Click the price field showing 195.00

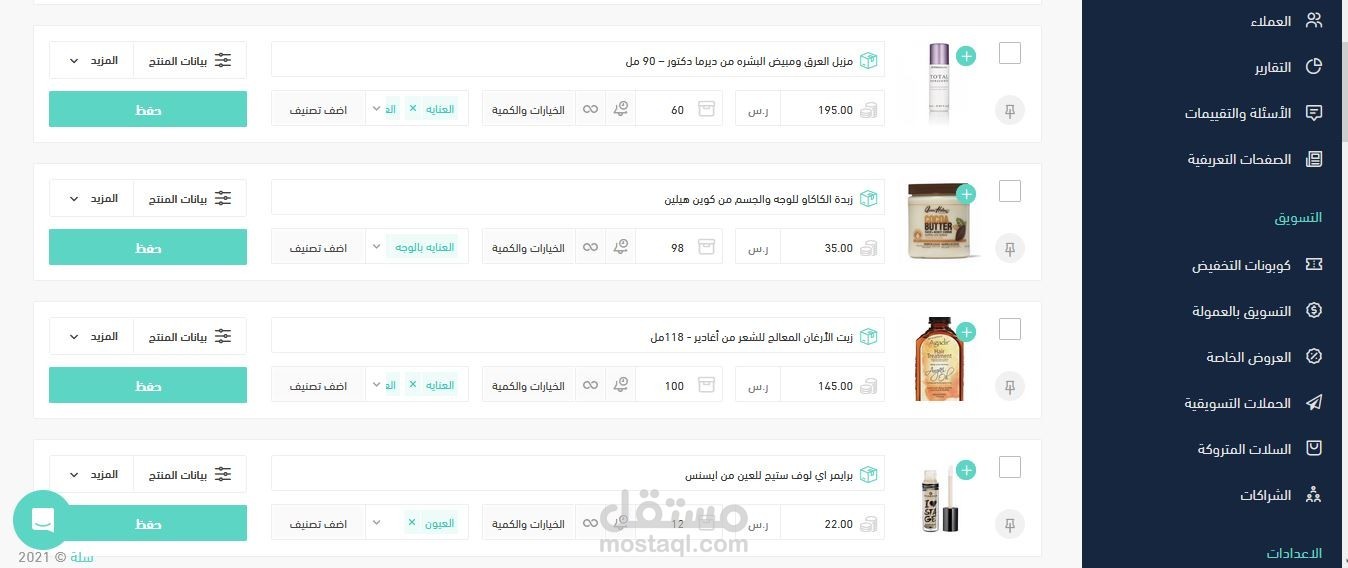coord(833,110)
